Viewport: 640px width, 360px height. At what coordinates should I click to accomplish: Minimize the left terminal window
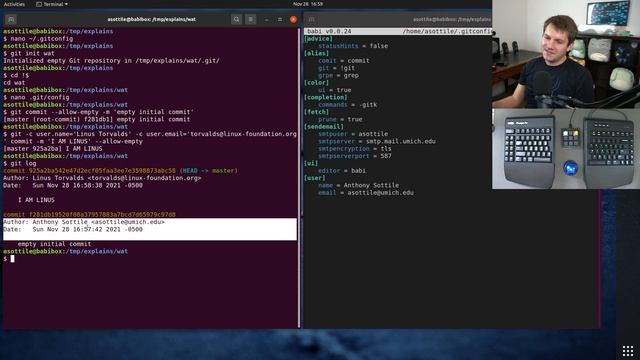(x=267, y=19)
